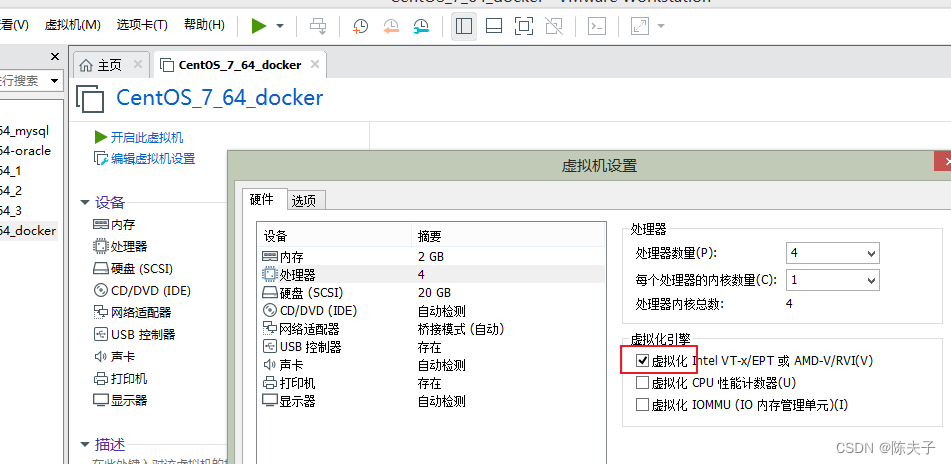Select USB 控制器 row in settings device list

pos(431,347)
